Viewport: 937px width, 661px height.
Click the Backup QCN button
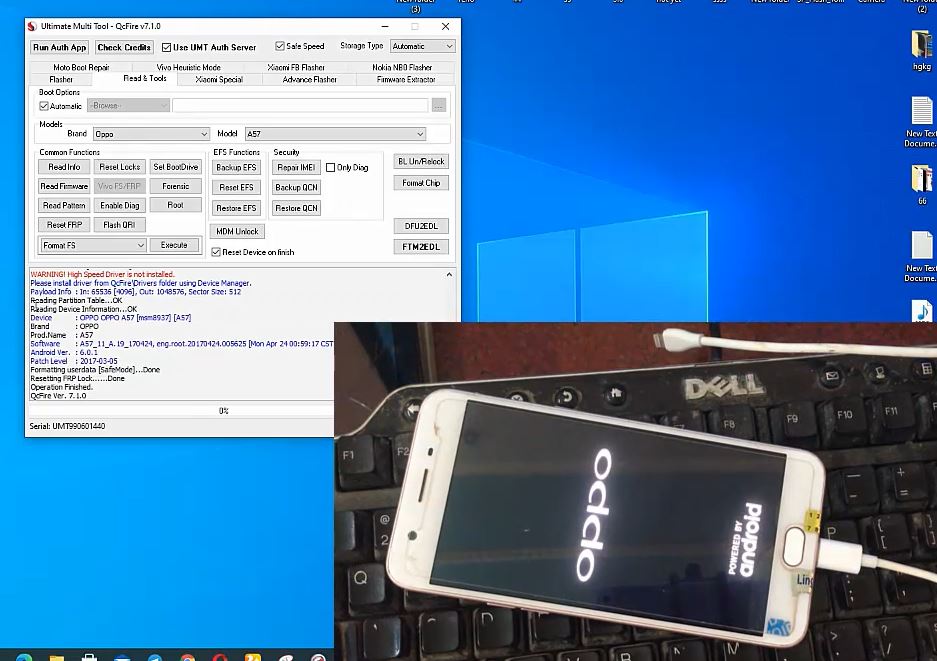(296, 187)
